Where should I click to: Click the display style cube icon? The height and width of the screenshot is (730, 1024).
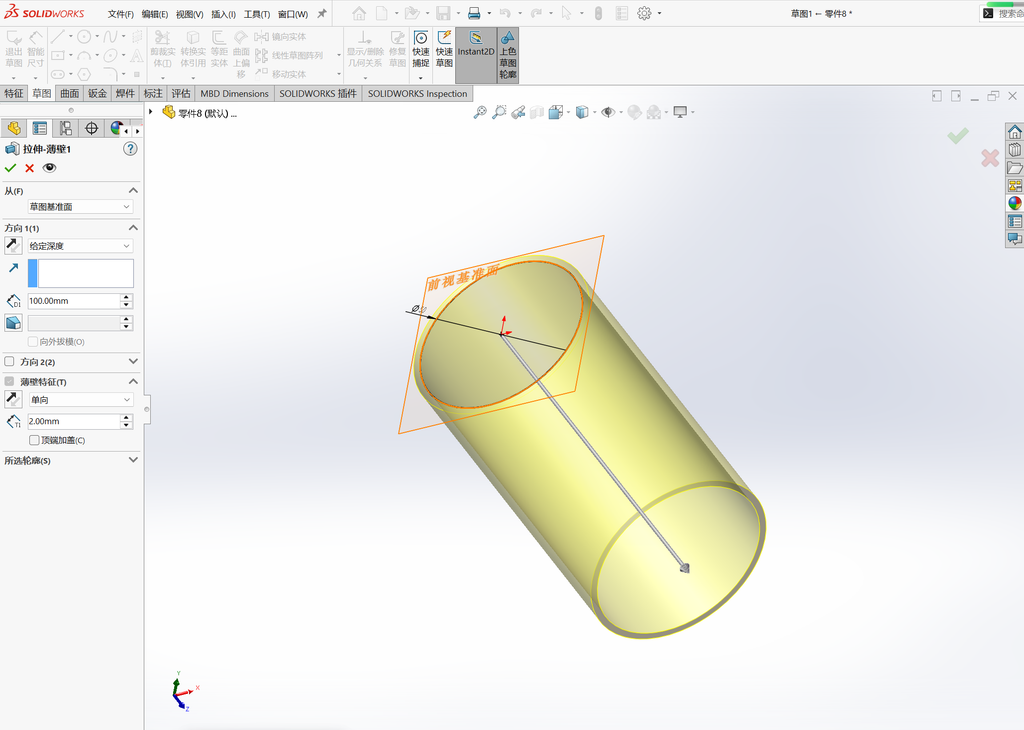pyautogui.click(x=582, y=112)
